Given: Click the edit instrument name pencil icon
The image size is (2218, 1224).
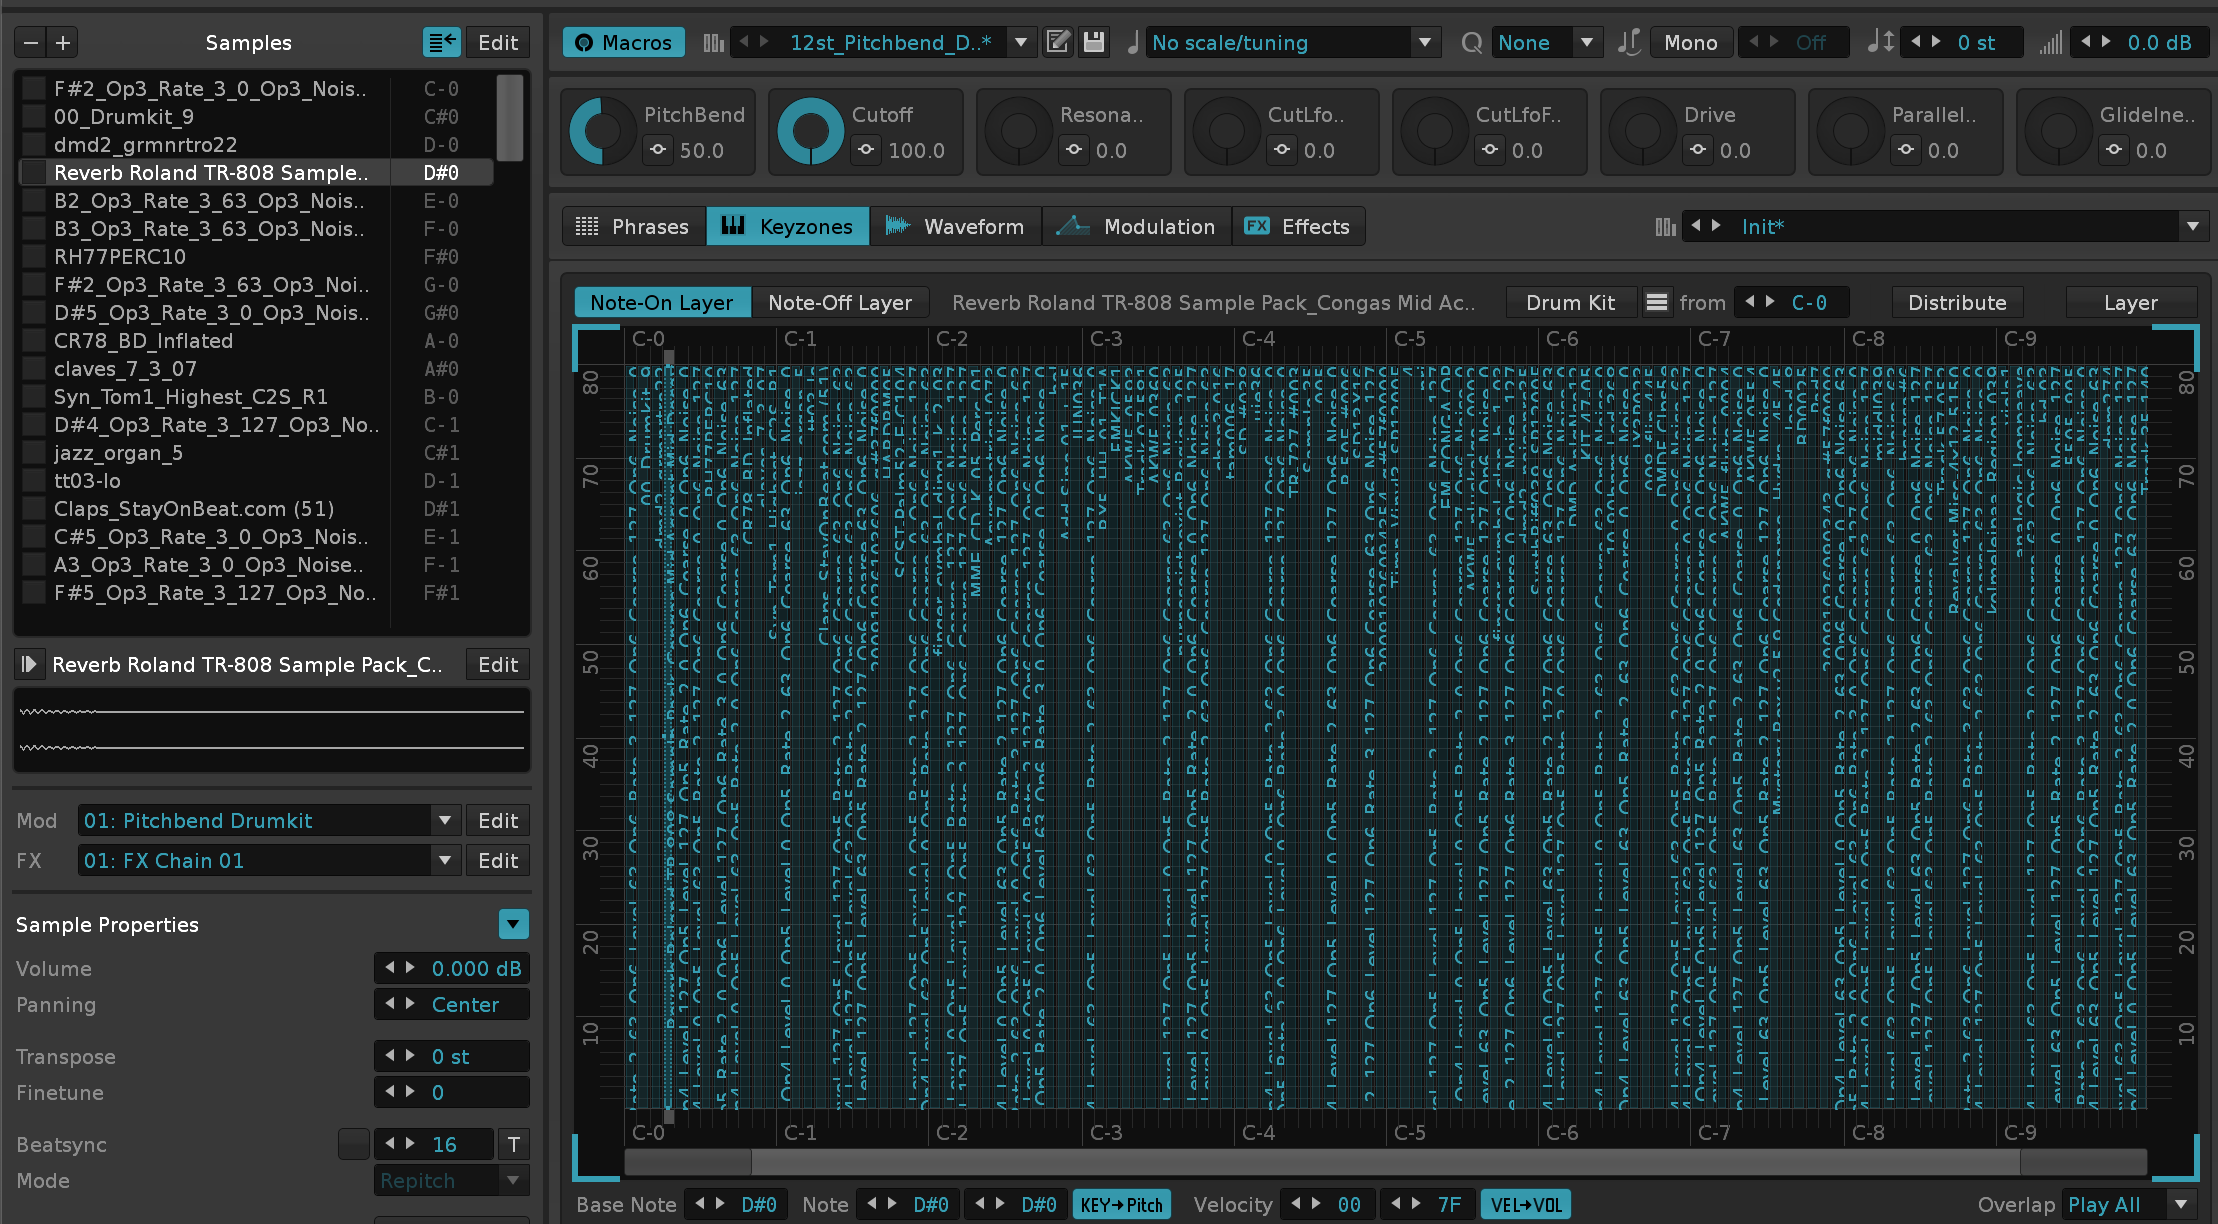Looking at the screenshot, I should [x=1058, y=42].
